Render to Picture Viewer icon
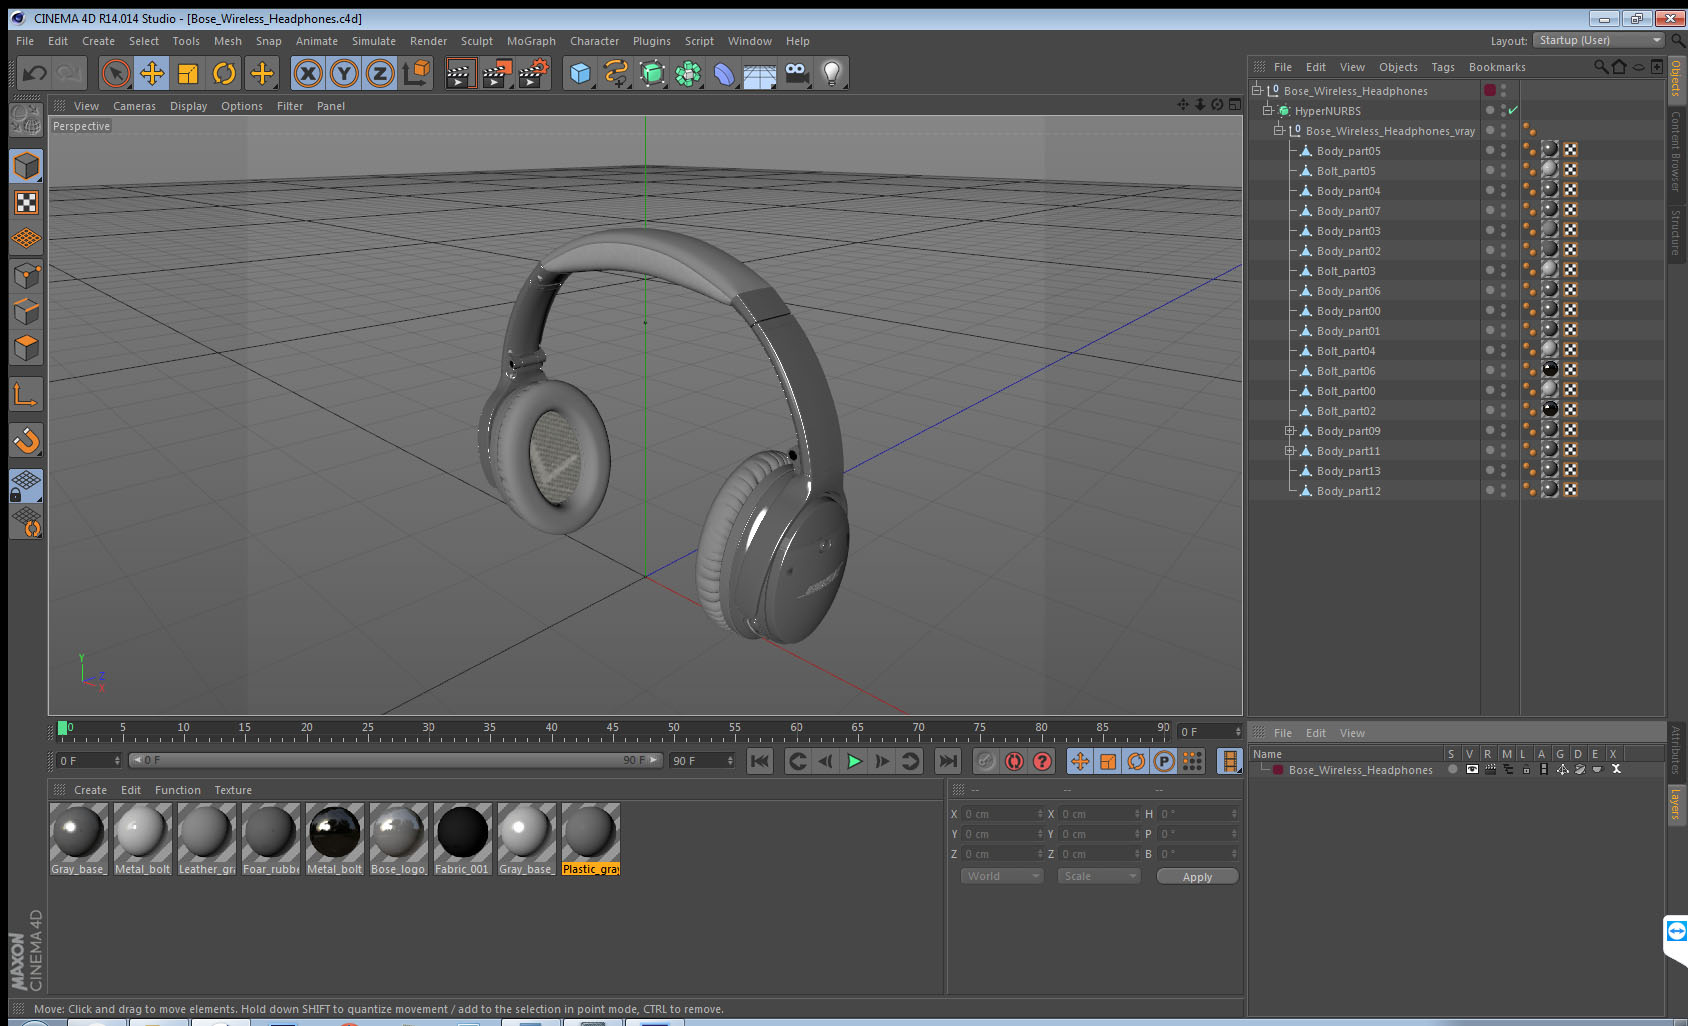 pos(497,73)
